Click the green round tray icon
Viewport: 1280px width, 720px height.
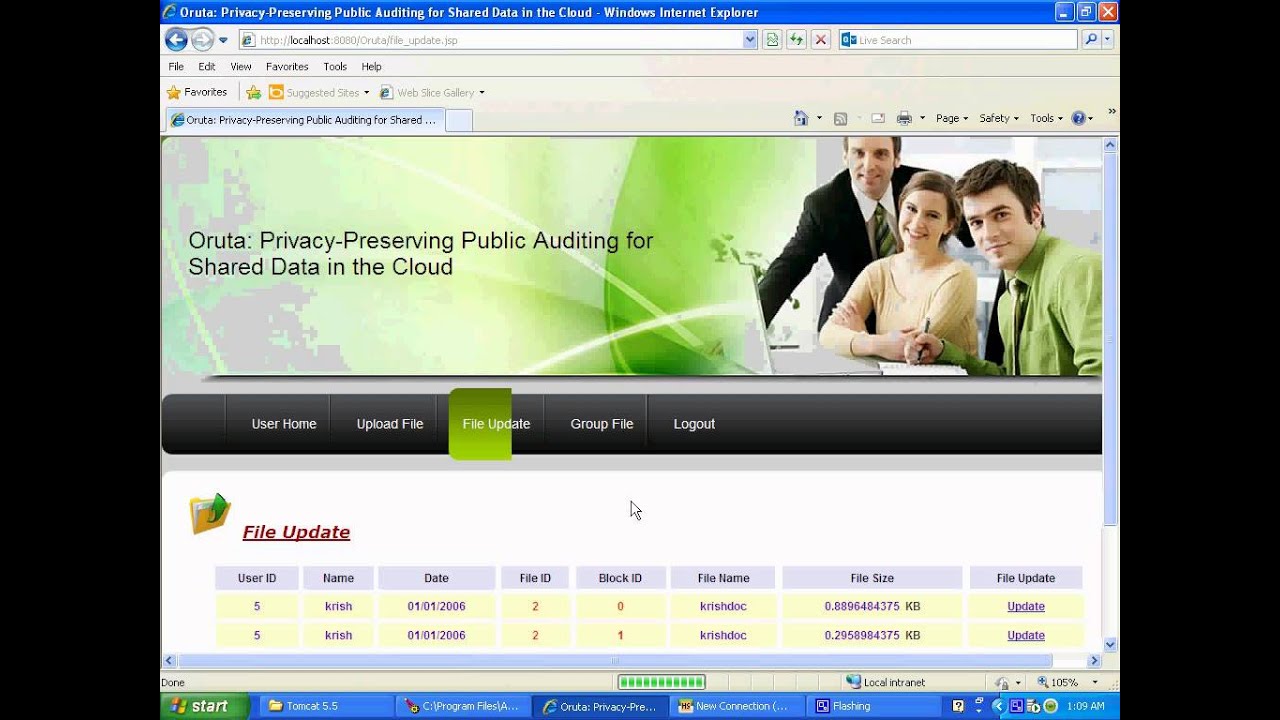1050,706
